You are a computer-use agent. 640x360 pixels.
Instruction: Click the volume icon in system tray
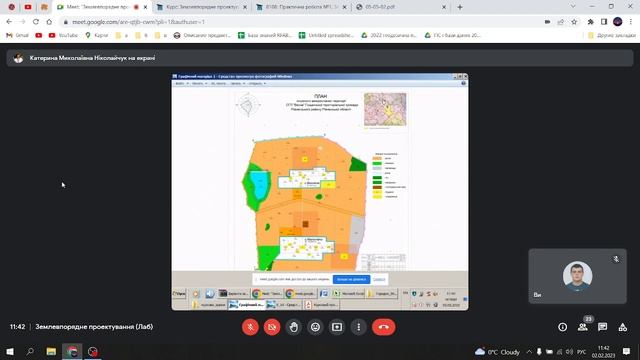[569, 352]
